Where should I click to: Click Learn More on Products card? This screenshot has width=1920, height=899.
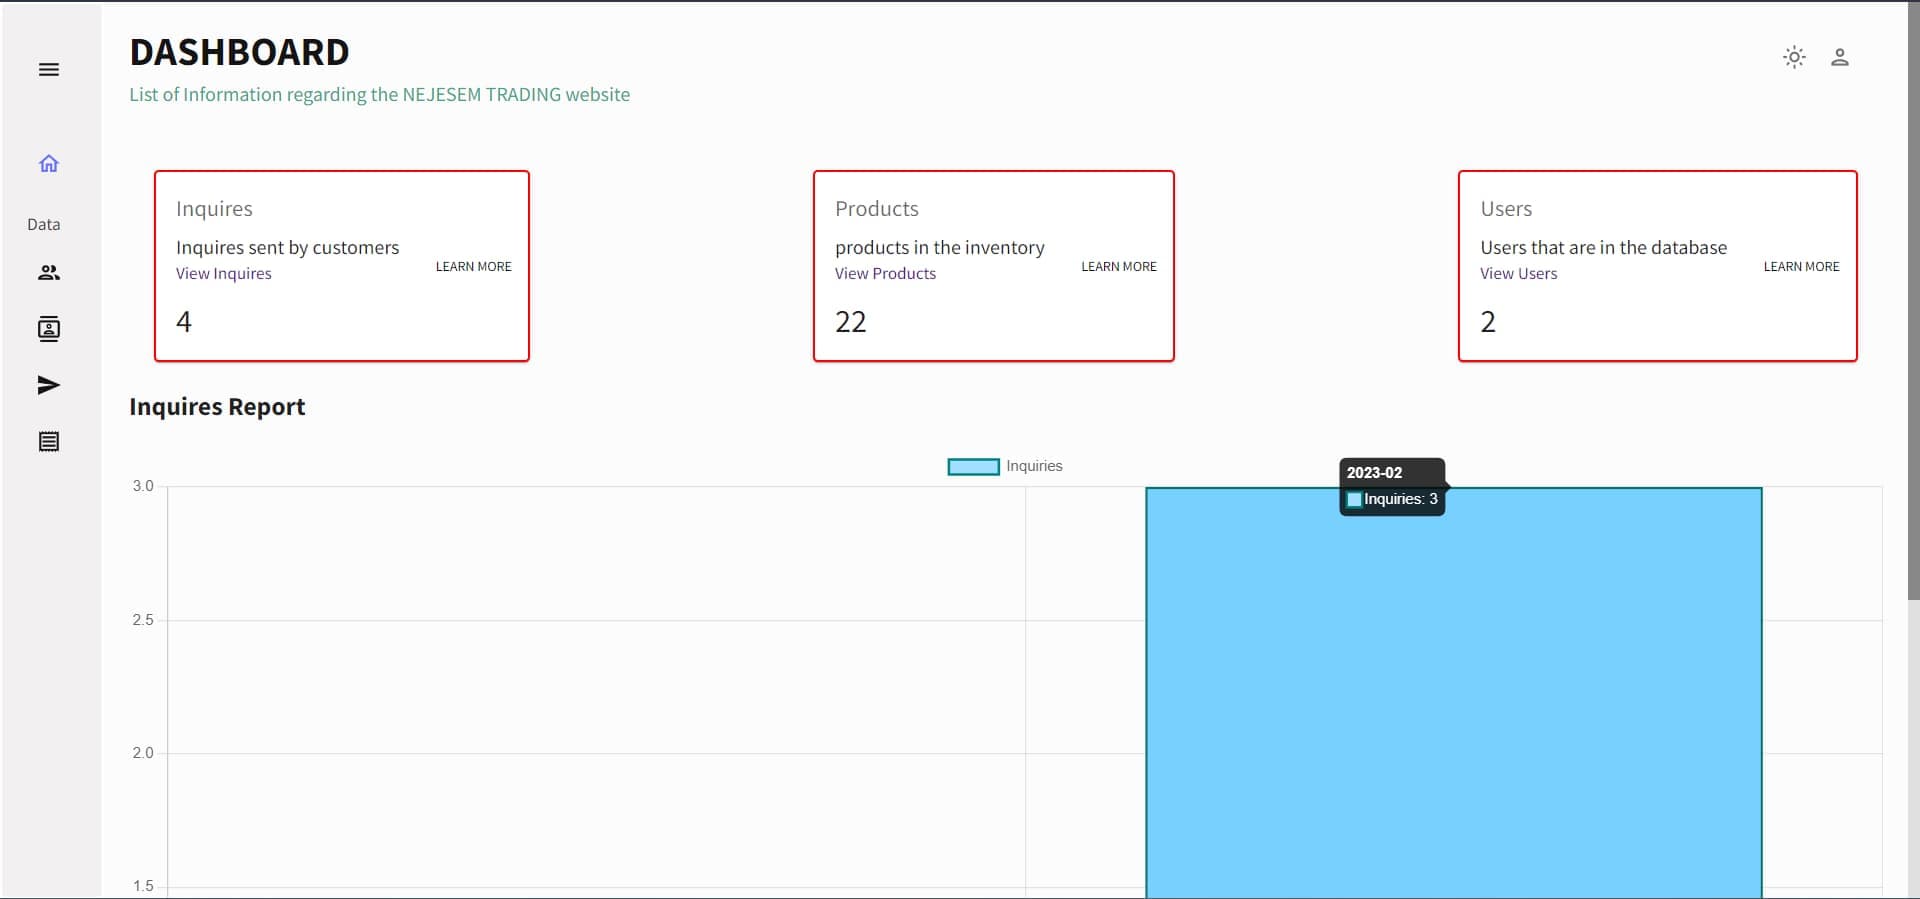click(1118, 267)
